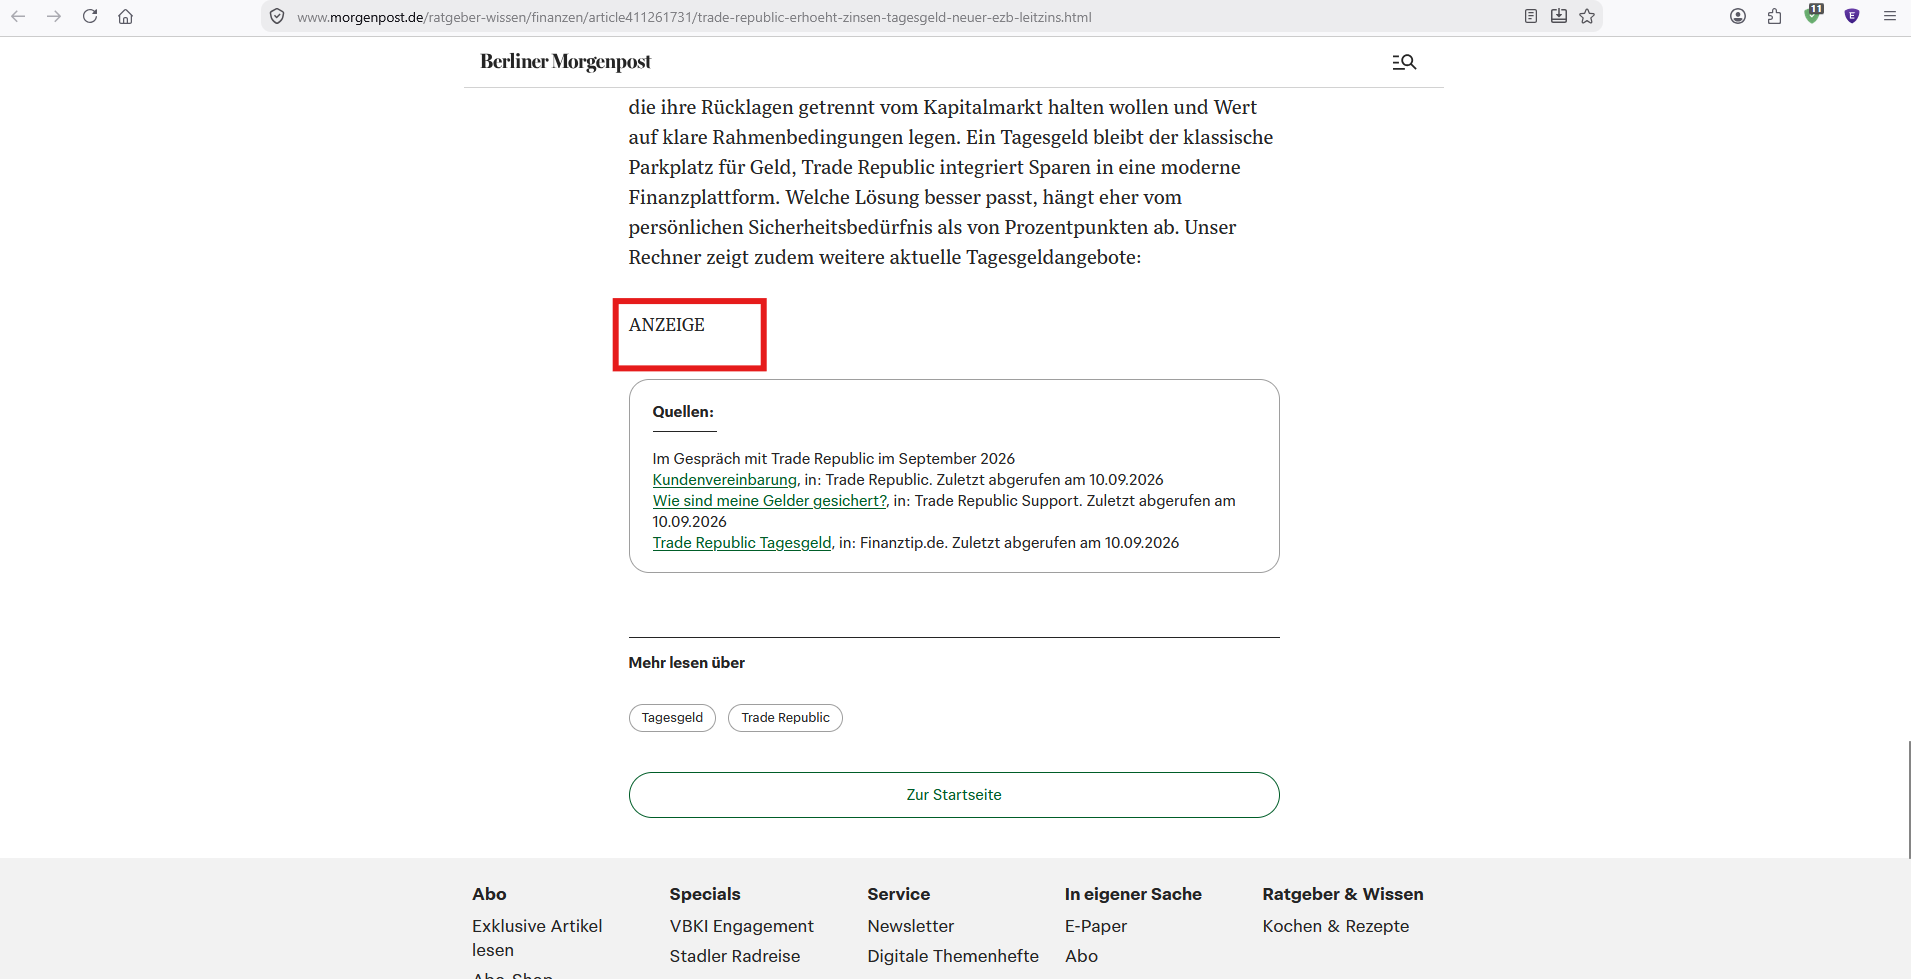The width and height of the screenshot is (1911, 979).
Task: Click 'Im Gespräch mit Trade Republic' source line
Action: [834, 459]
